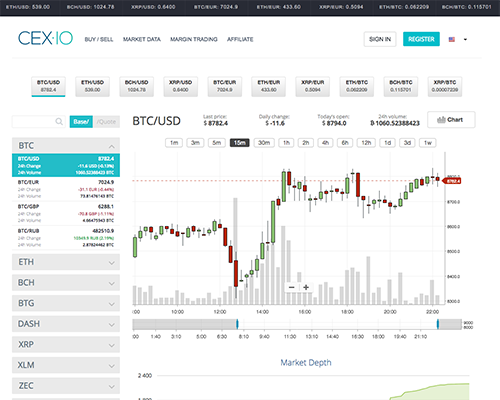
Task: Toggle Base/ filter
Action: click(x=81, y=122)
